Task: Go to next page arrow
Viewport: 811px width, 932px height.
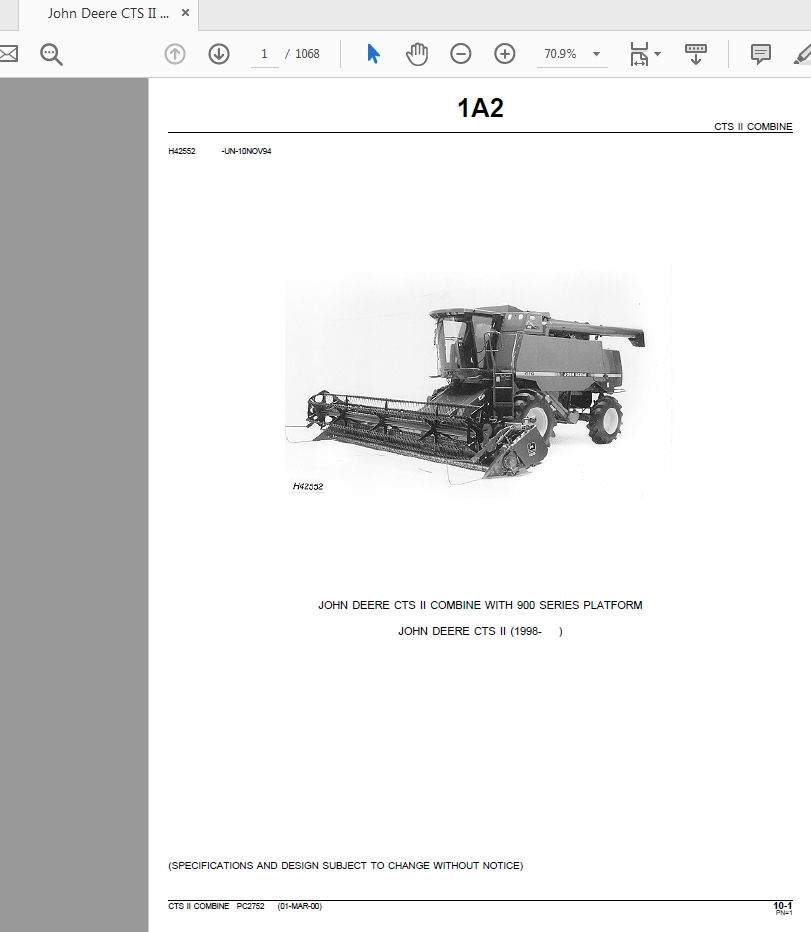Action: [219, 54]
